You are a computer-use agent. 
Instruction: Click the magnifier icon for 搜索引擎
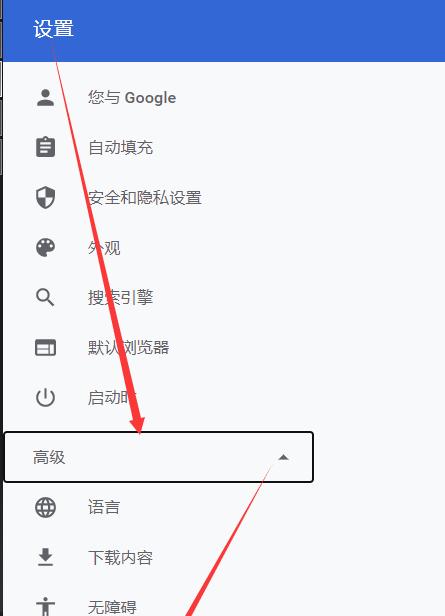46,297
